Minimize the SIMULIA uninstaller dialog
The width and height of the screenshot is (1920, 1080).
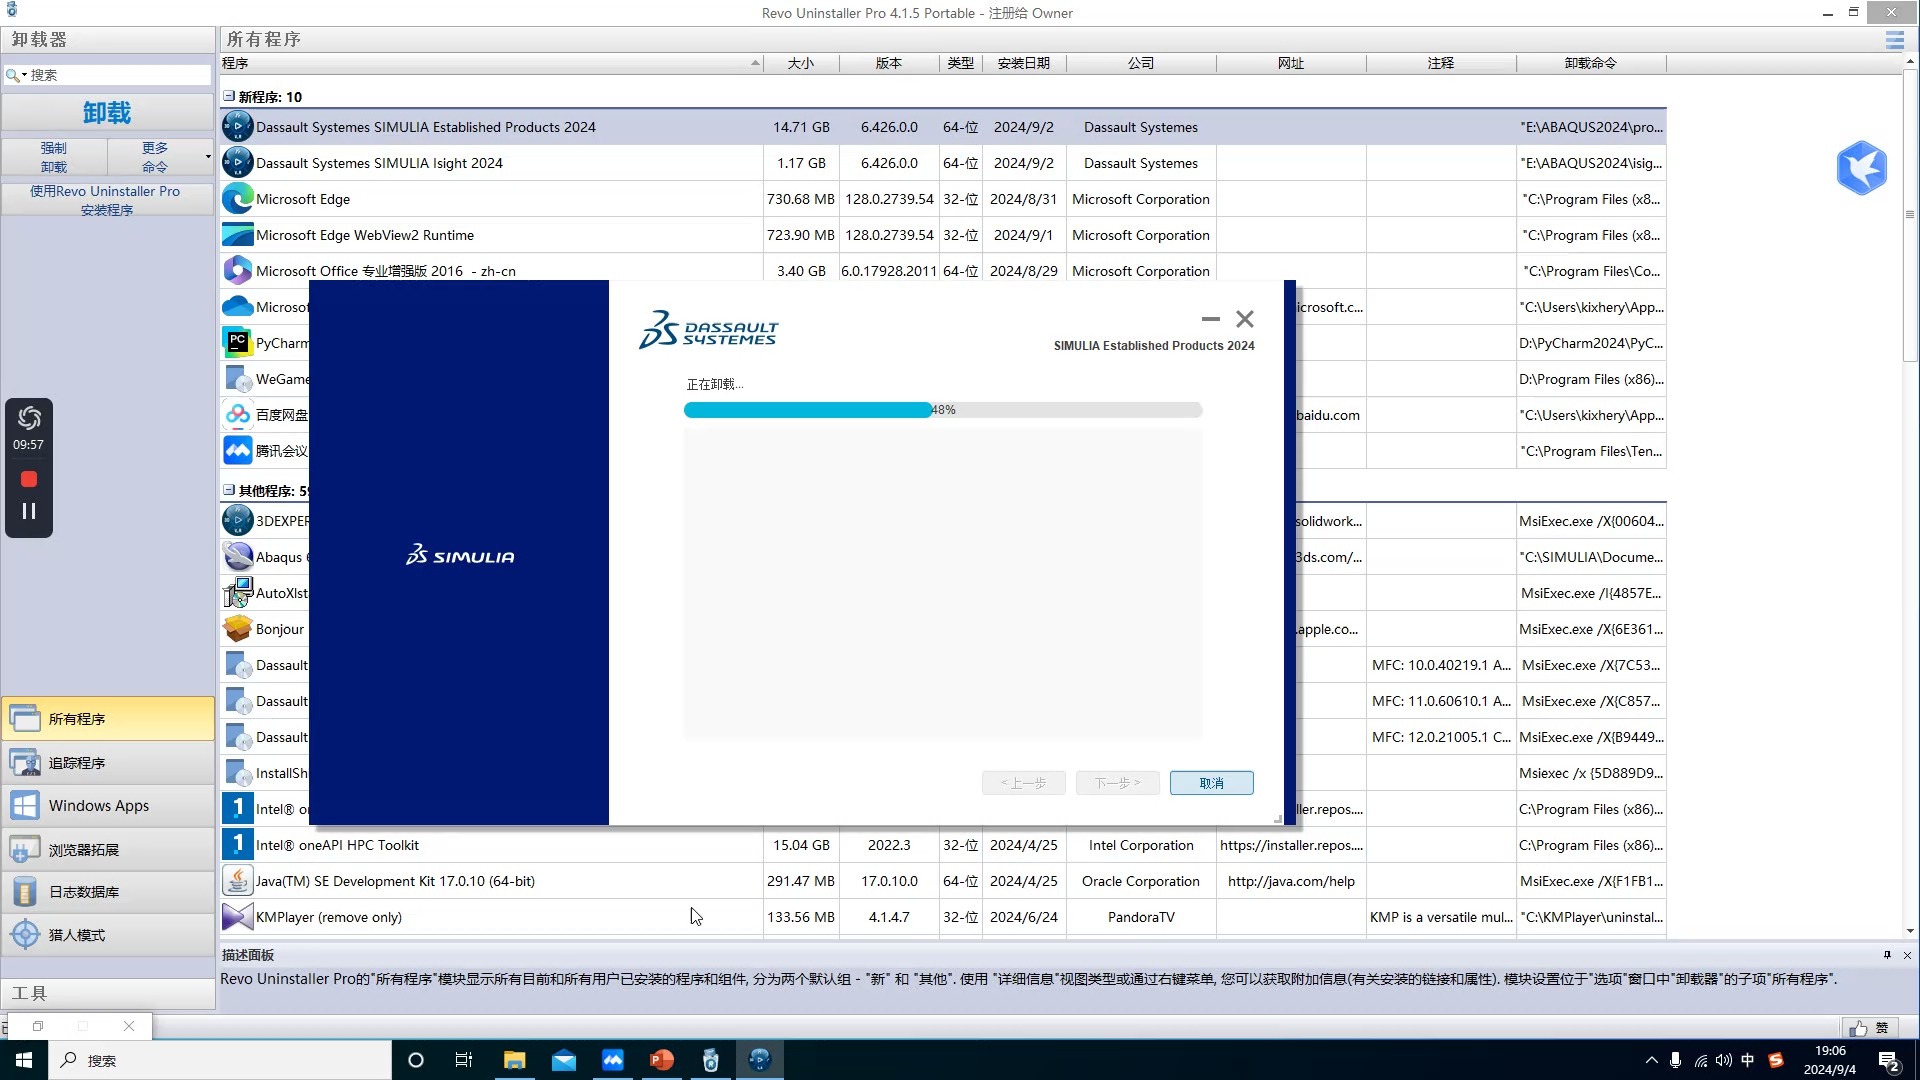click(x=1211, y=319)
